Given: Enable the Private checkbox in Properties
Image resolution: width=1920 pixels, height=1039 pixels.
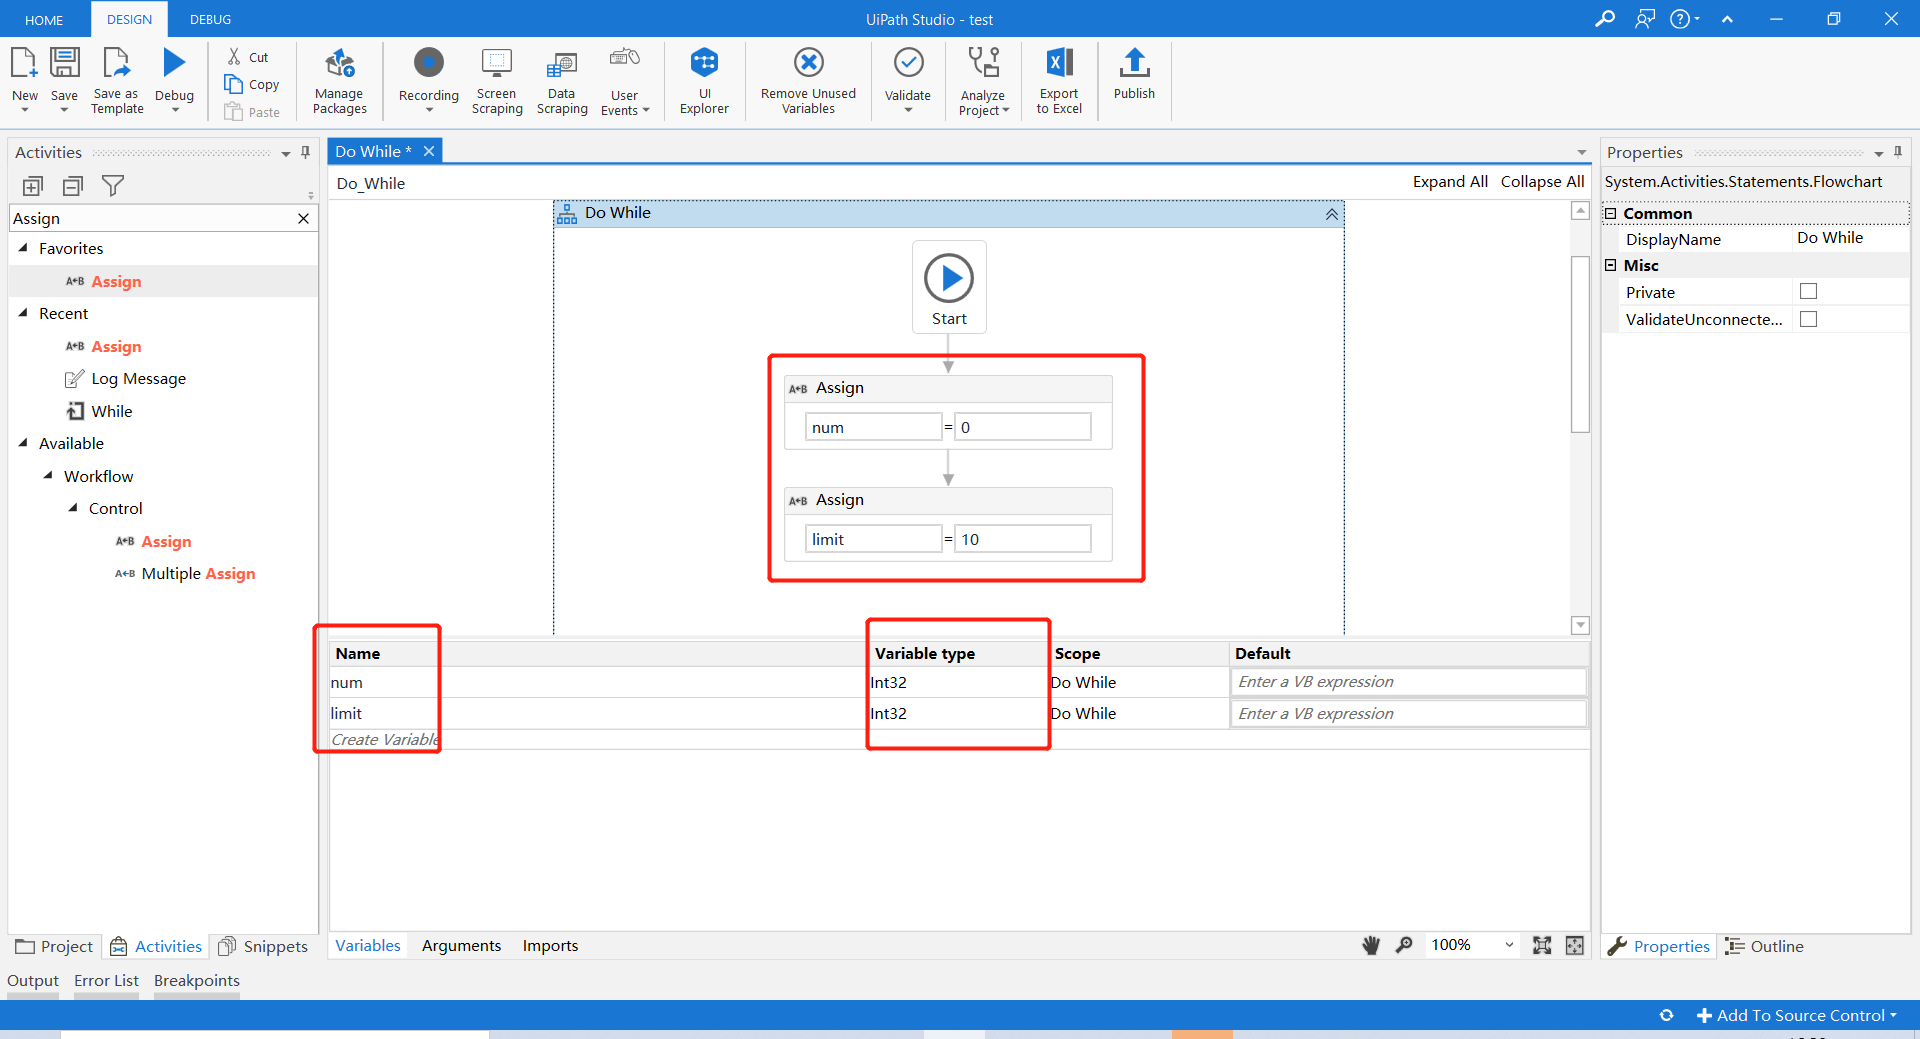Looking at the screenshot, I should 1808,291.
